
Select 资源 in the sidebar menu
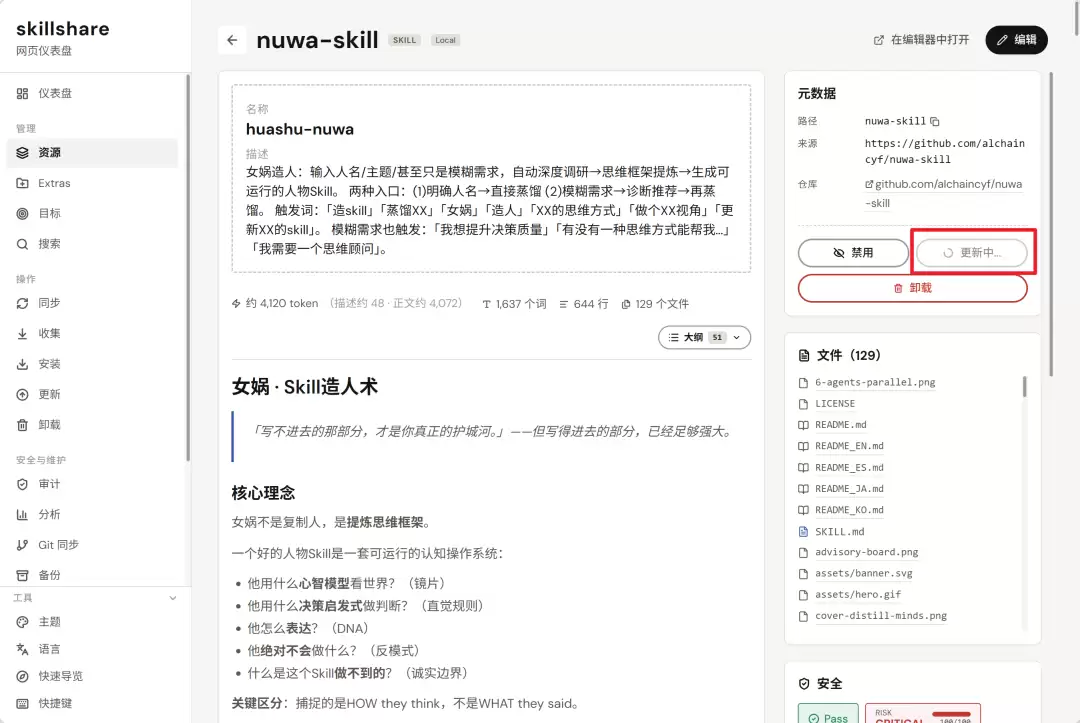(x=92, y=153)
